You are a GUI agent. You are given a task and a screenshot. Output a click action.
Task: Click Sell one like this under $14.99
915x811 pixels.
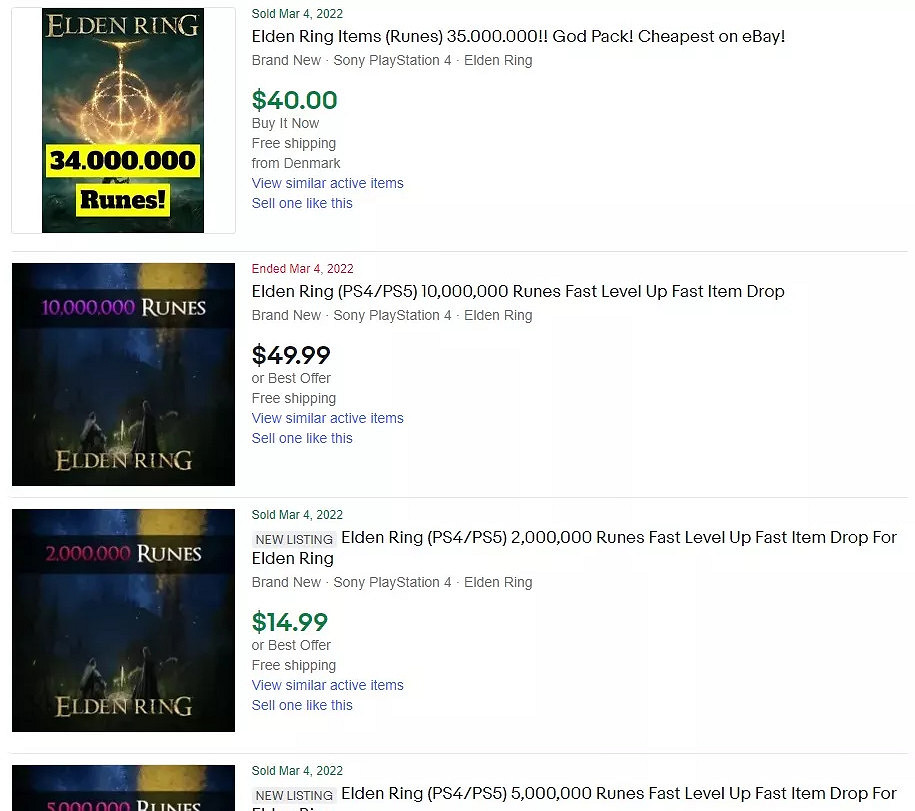tap(302, 705)
